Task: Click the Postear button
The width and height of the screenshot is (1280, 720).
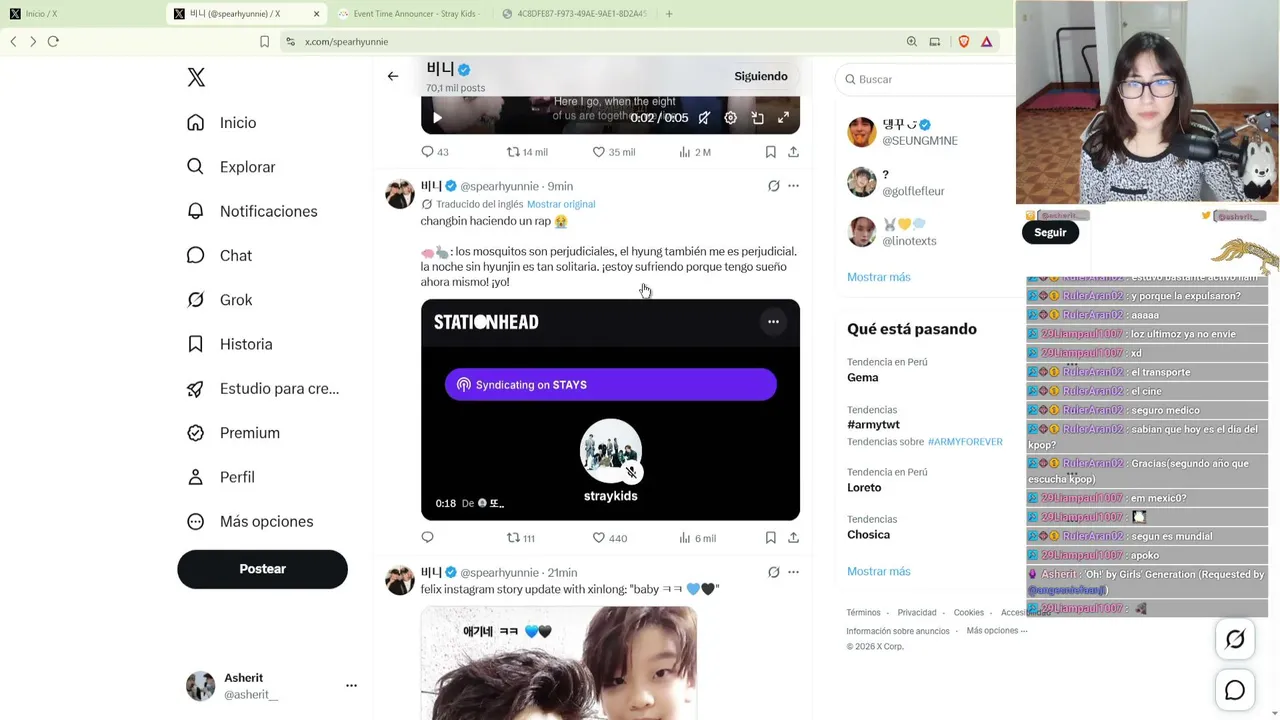Action: pyautogui.click(x=263, y=569)
